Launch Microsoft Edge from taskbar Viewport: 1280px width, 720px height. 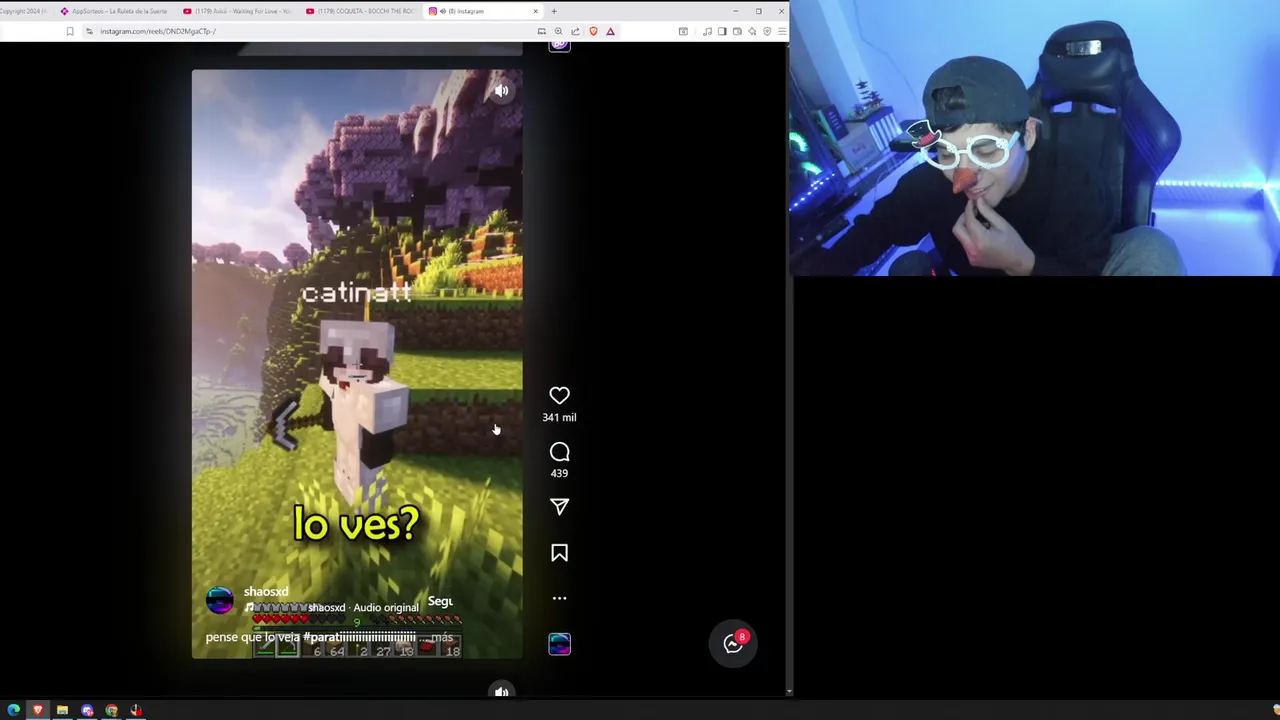point(13,710)
